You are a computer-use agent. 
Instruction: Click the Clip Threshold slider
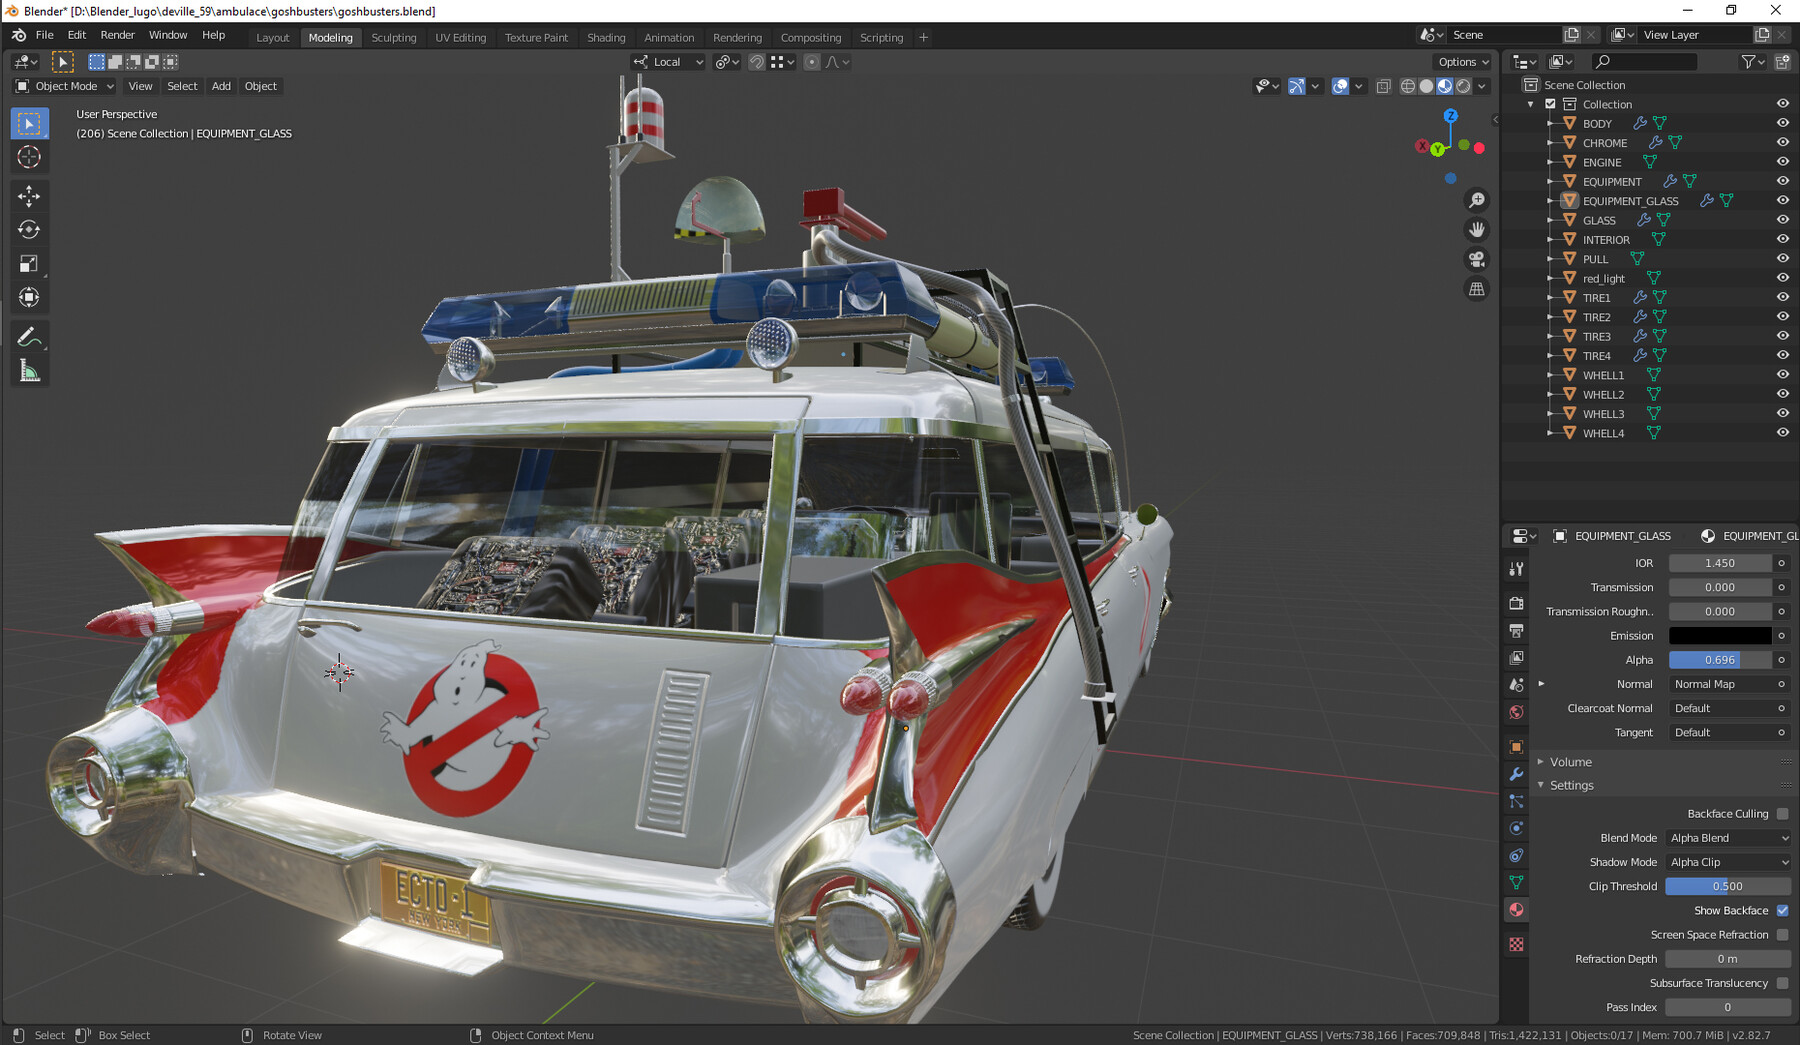coord(1728,886)
